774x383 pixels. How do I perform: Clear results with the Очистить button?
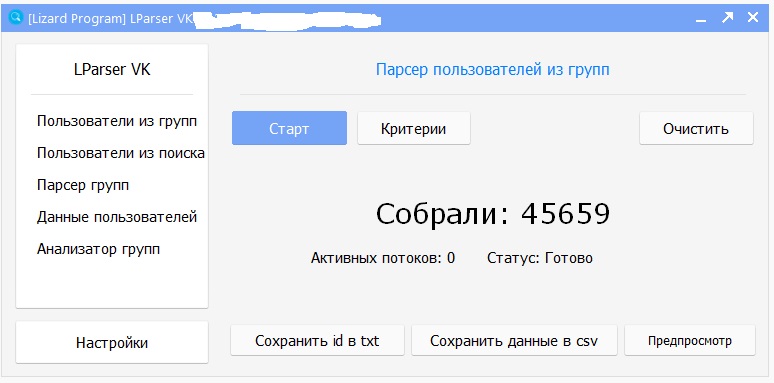coord(696,128)
